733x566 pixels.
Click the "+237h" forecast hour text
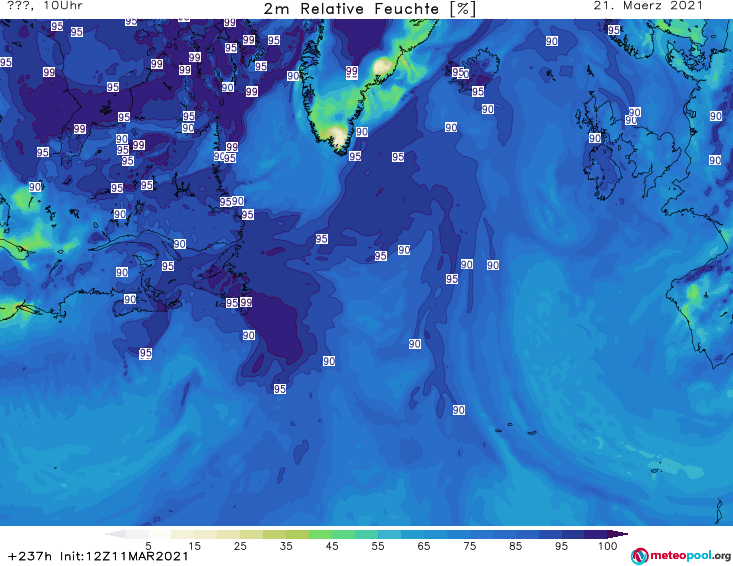click(30, 556)
